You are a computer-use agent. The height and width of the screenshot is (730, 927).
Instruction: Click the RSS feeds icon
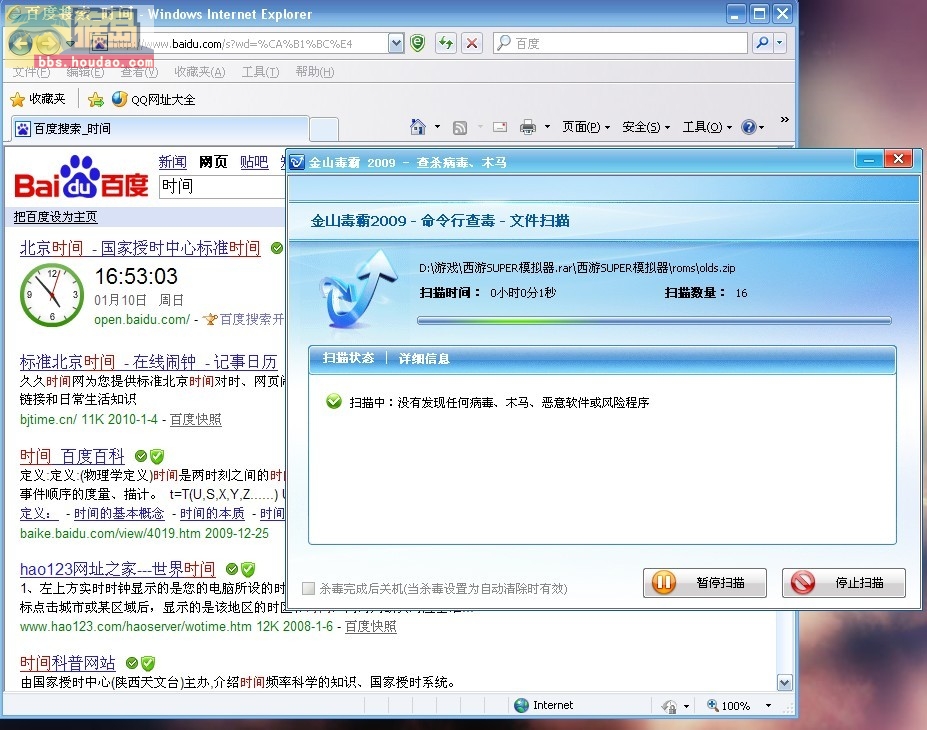[x=460, y=127]
